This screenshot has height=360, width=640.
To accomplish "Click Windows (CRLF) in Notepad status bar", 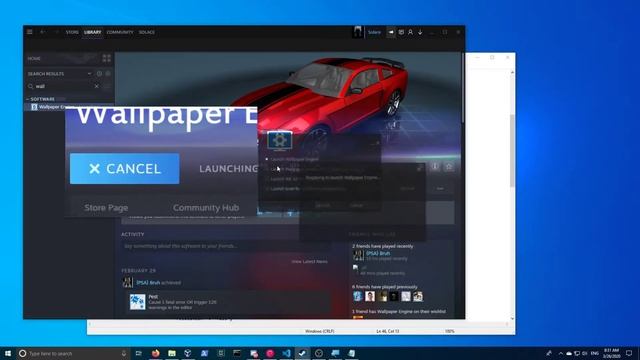I will coord(320,331).
